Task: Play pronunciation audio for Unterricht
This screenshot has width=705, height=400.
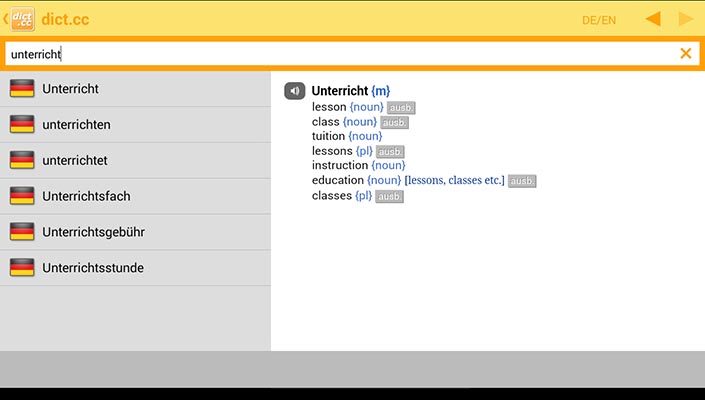Action: 294,91
